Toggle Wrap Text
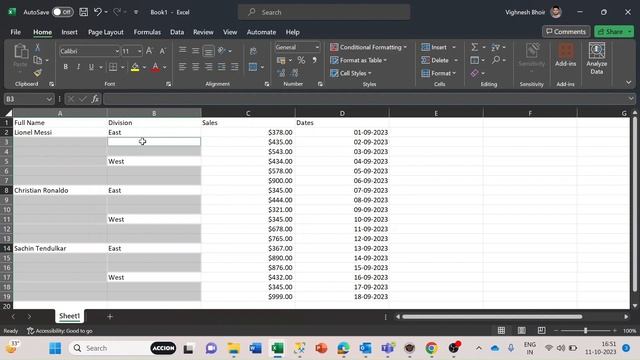This screenshot has width=640, height=360. coord(253,51)
